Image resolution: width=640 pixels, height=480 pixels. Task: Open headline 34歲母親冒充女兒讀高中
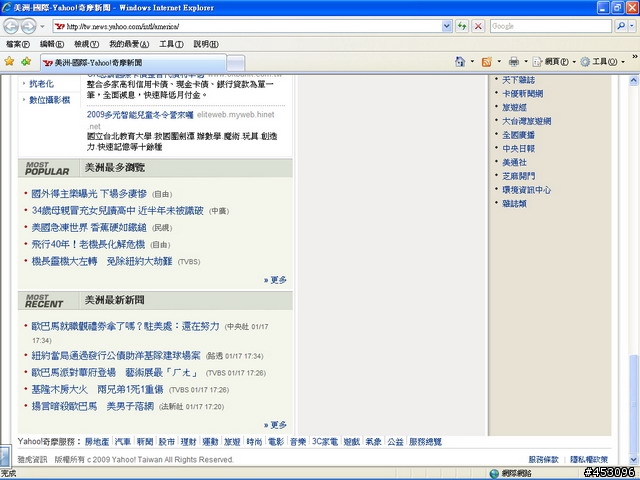click(118, 211)
